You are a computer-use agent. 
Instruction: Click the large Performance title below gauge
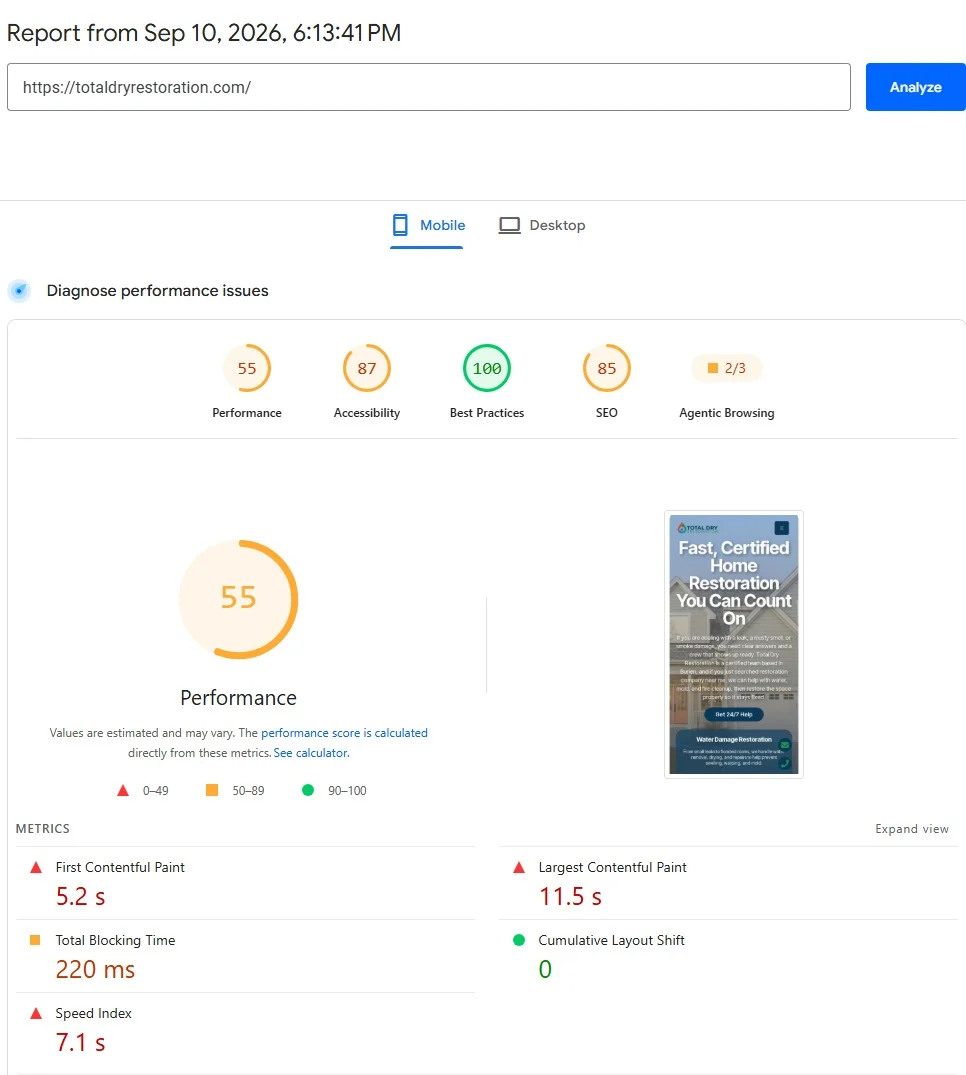pos(239,698)
